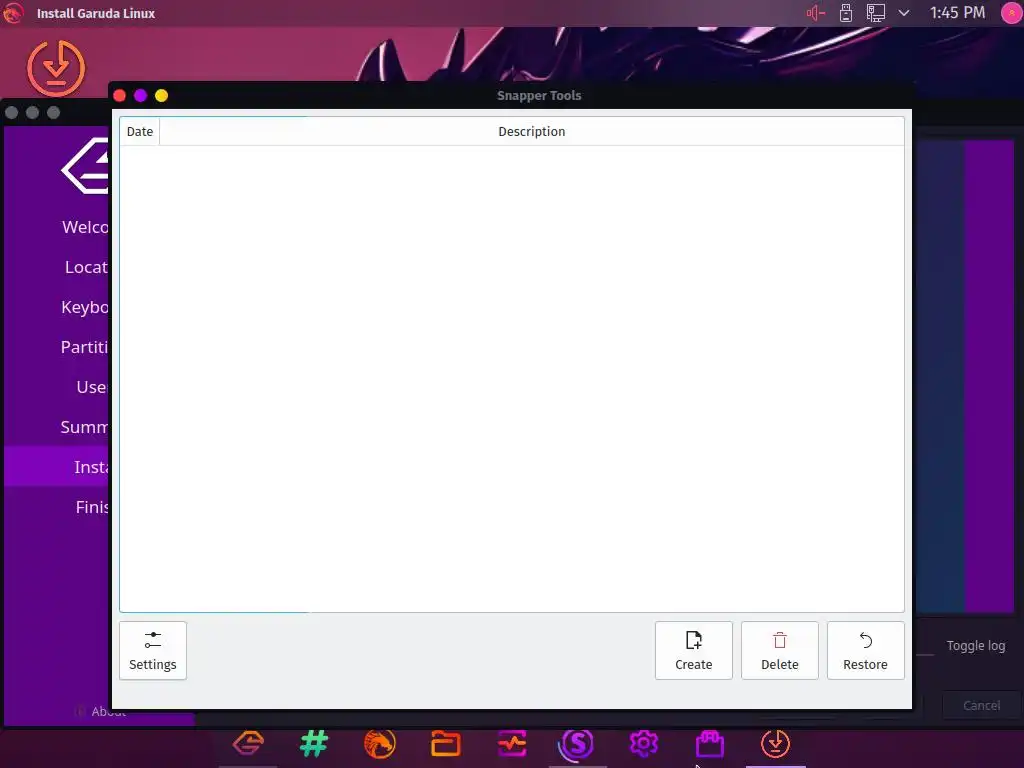Select the Install step in installer sidebar
The width and height of the screenshot is (1024, 768).
(x=57, y=466)
